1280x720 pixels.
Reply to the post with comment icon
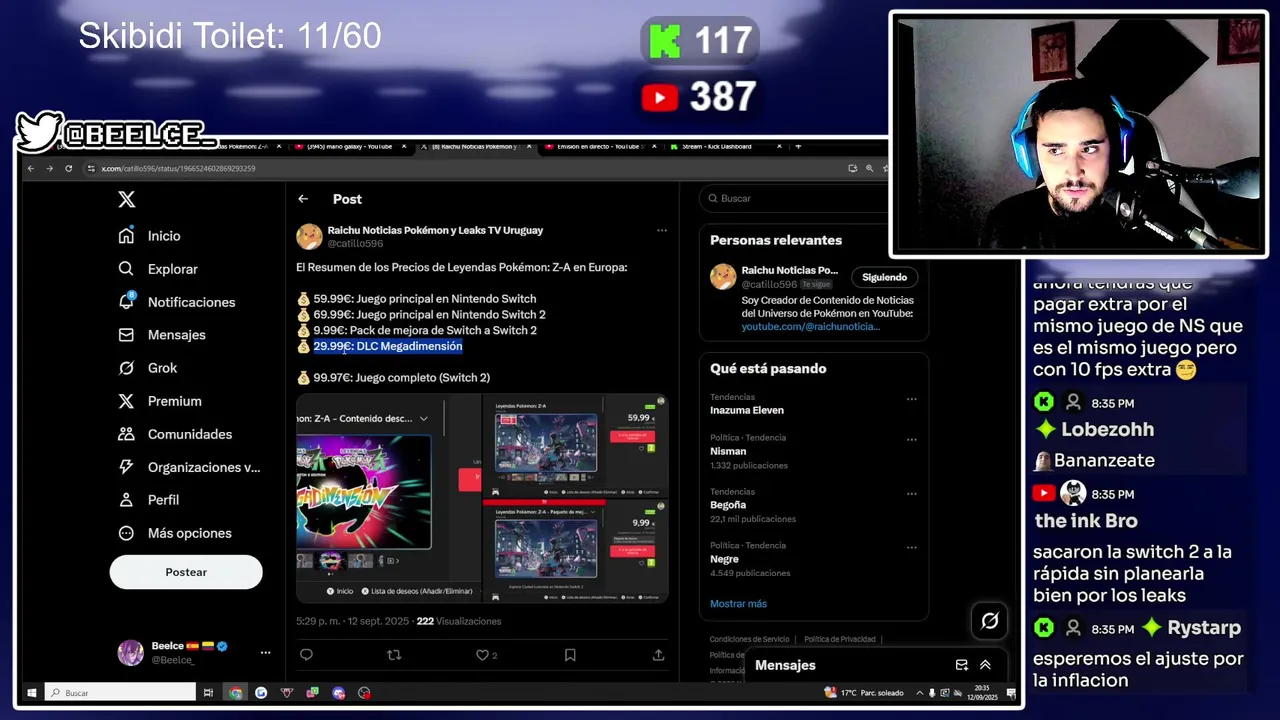[x=307, y=655]
